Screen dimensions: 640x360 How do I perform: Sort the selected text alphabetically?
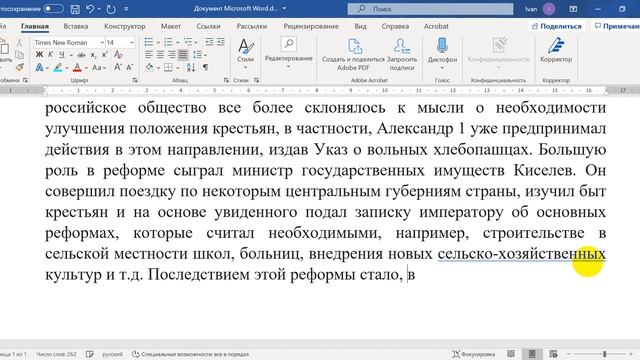(191, 67)
